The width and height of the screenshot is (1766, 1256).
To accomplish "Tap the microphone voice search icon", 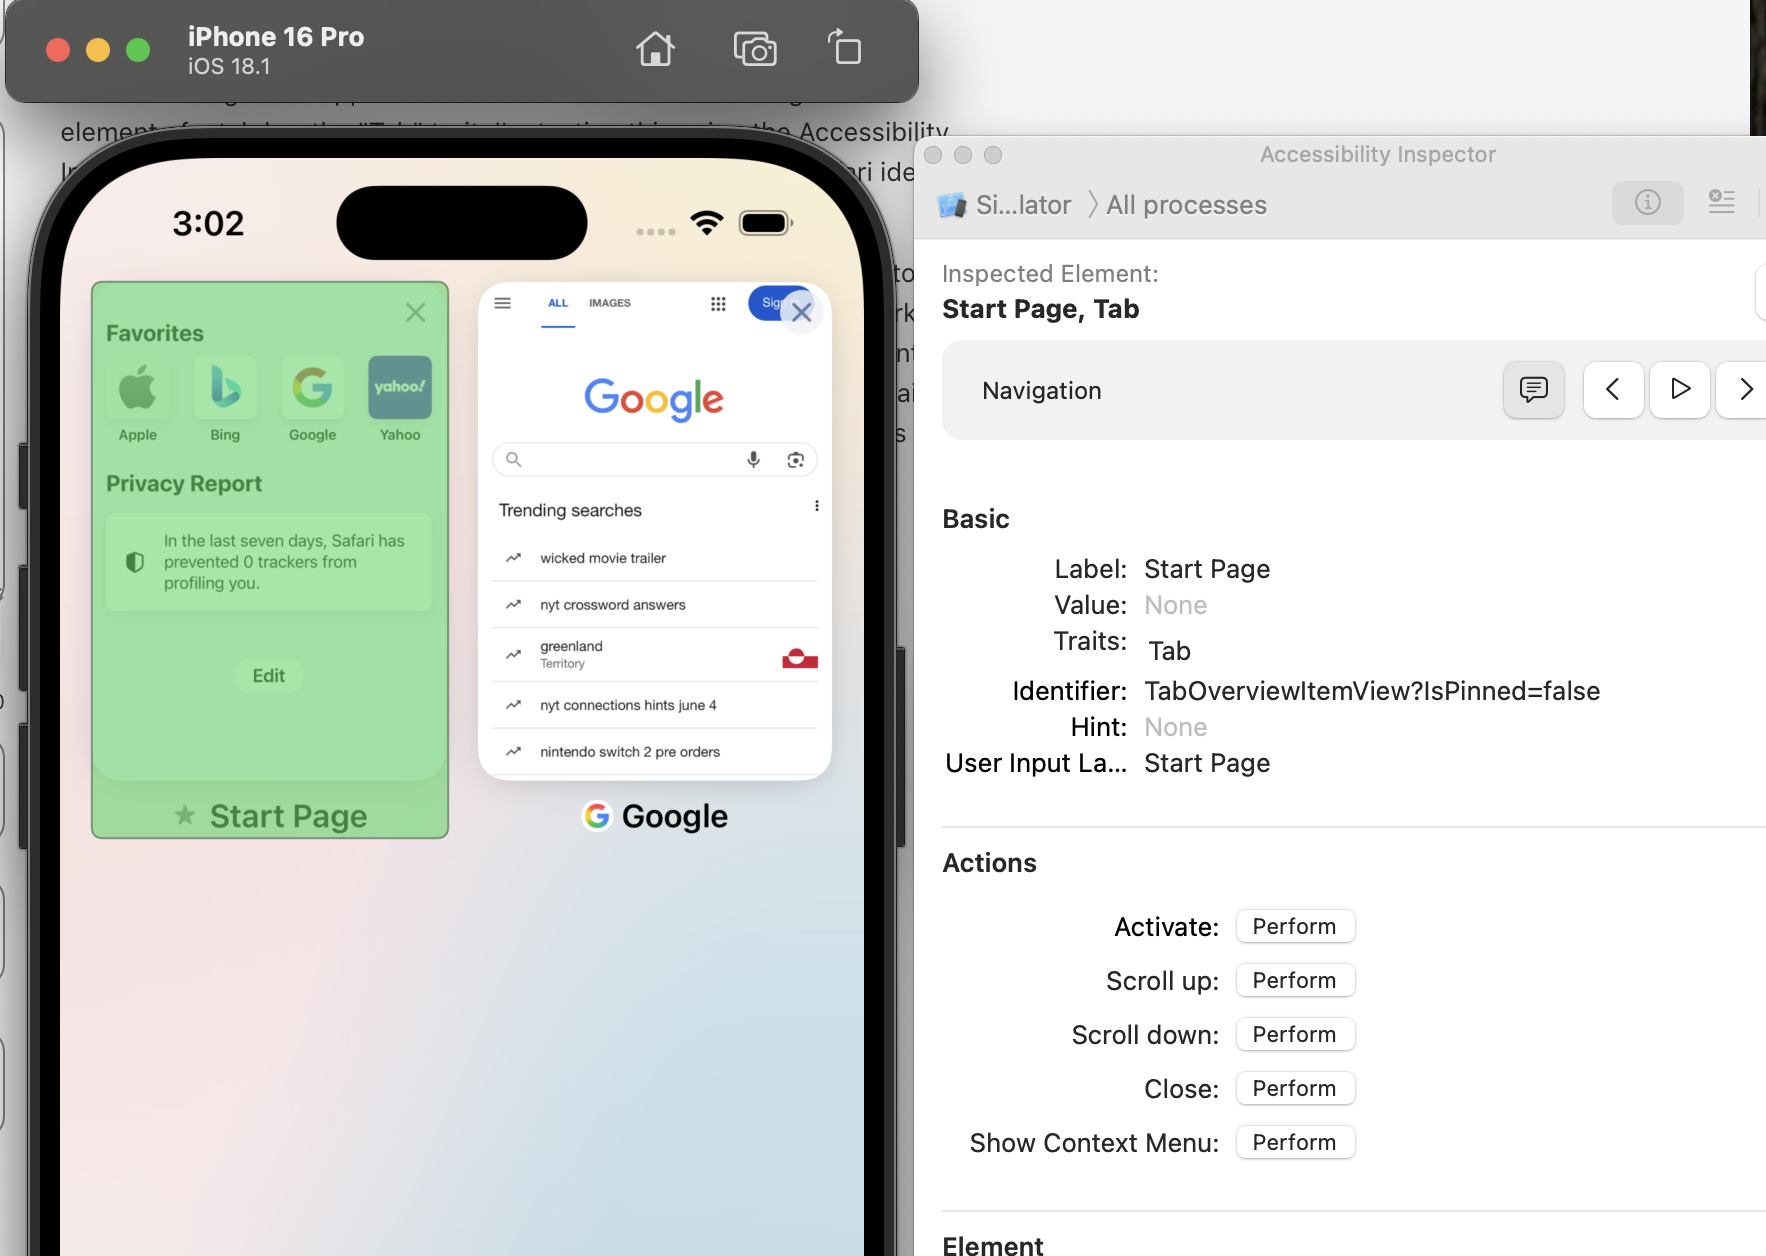I will pos(754,460).
